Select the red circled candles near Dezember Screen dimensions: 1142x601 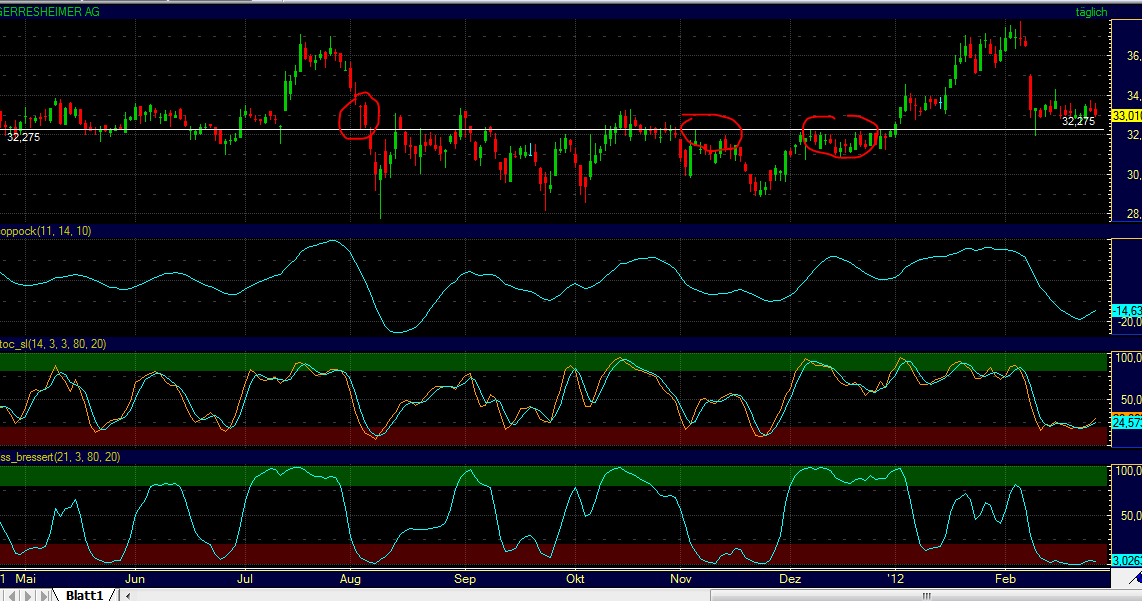(x=840, y=136)
